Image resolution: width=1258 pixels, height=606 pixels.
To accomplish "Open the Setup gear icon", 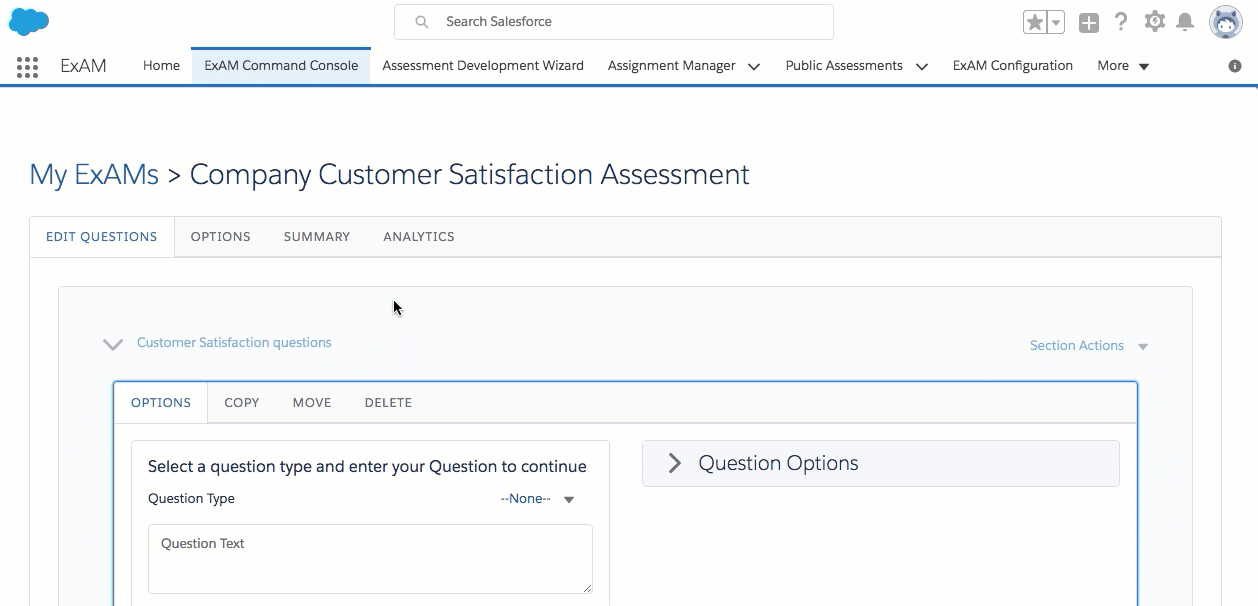I will [1155, 21].
